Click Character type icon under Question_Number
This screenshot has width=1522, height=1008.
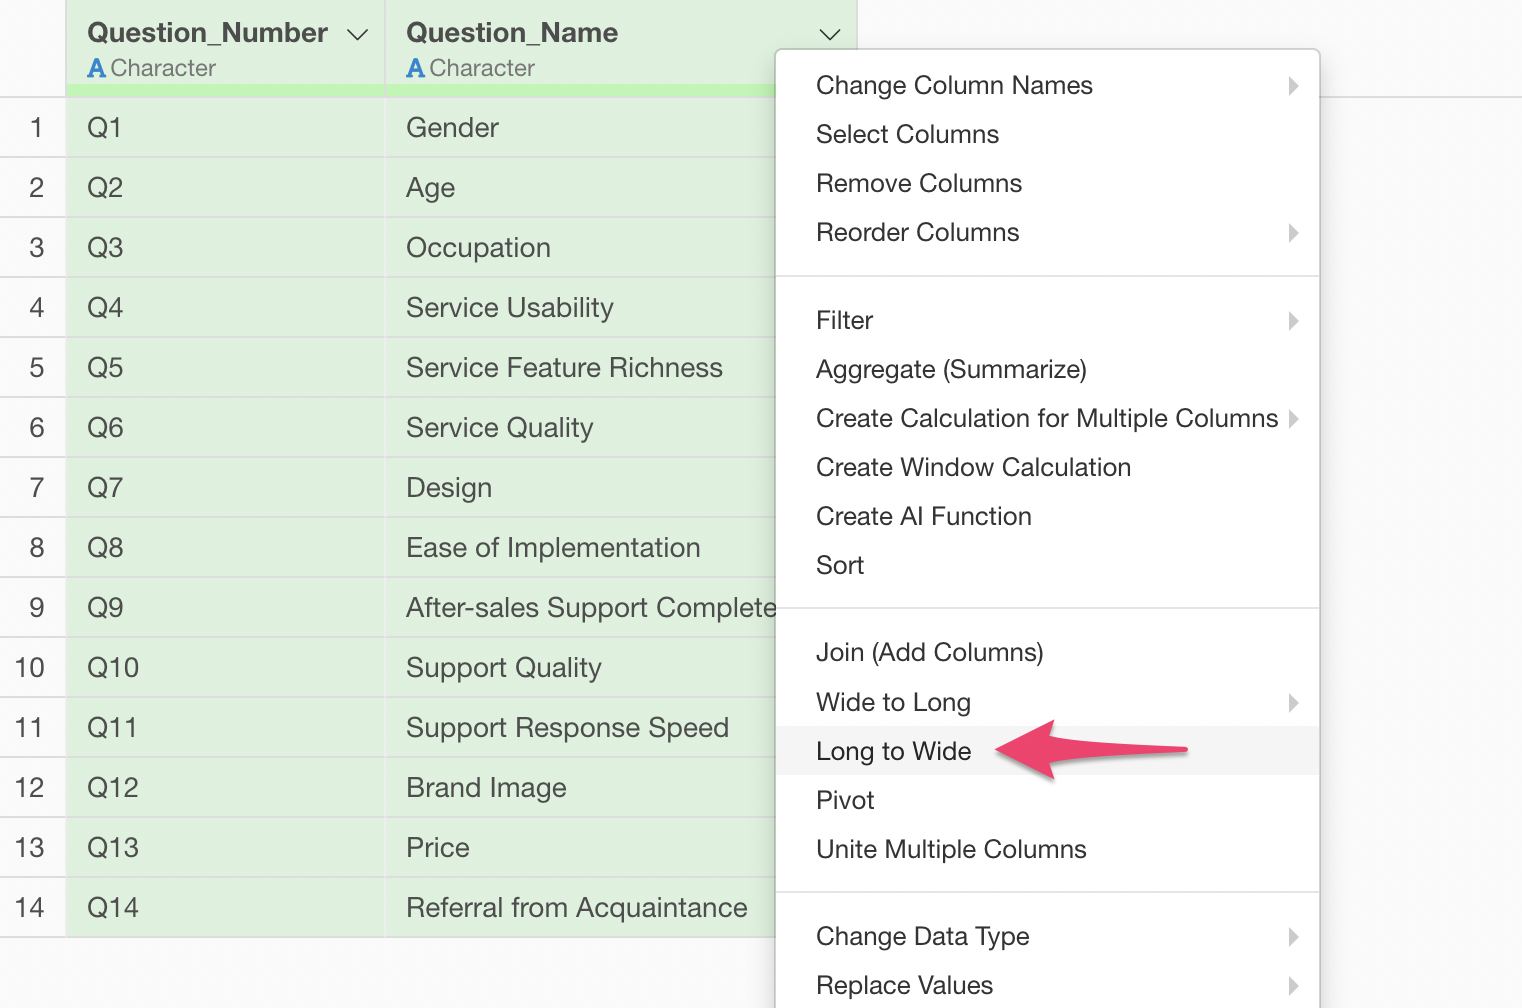[x=96, y=69]
